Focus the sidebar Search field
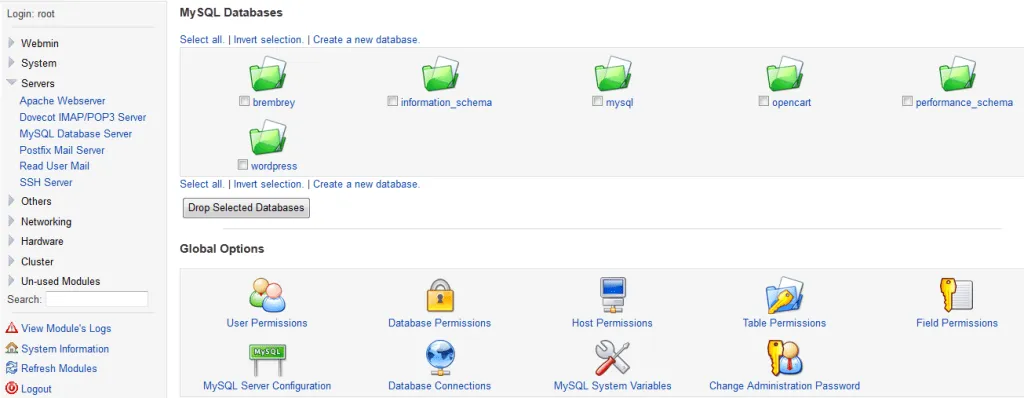 coord(97,299)
